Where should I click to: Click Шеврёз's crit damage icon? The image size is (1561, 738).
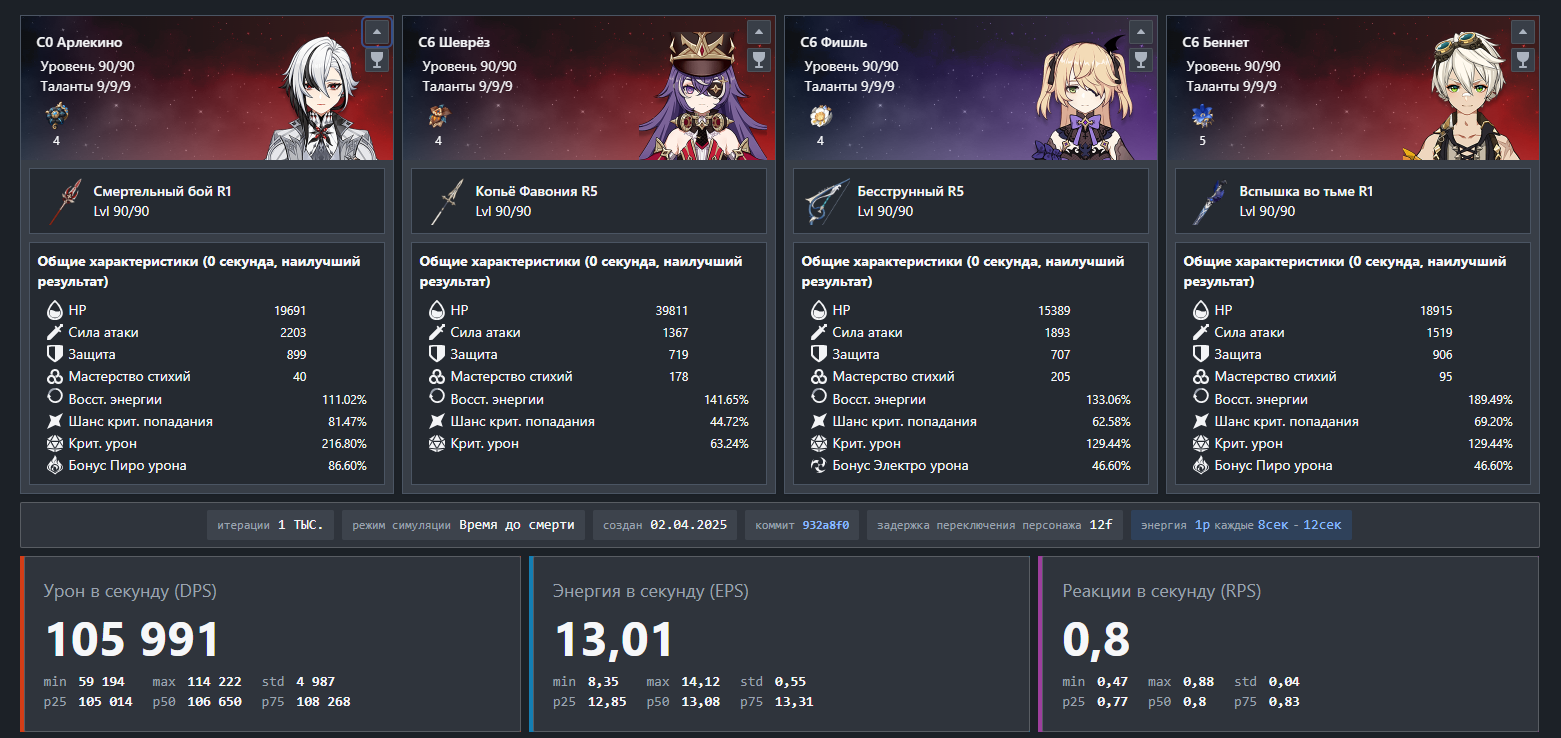(x=437, y=443)
